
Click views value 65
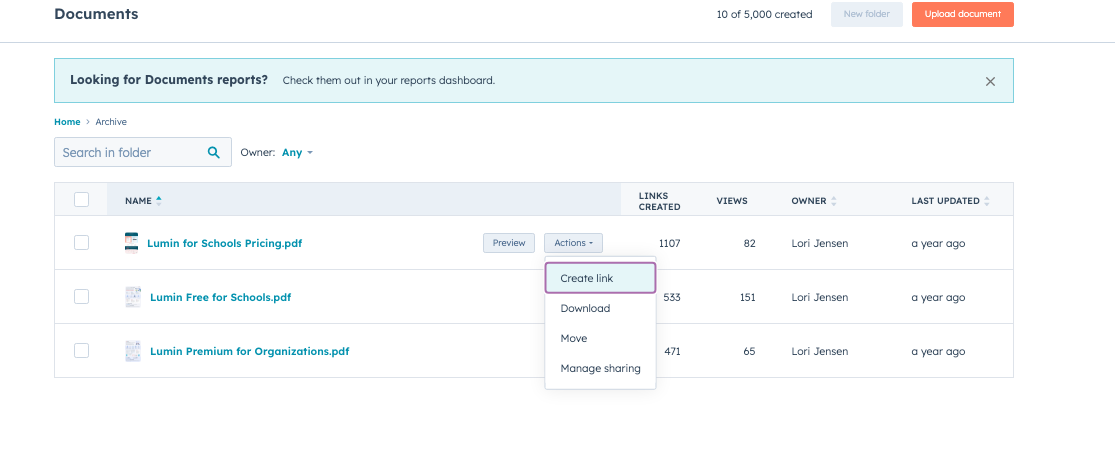point(749,351)
